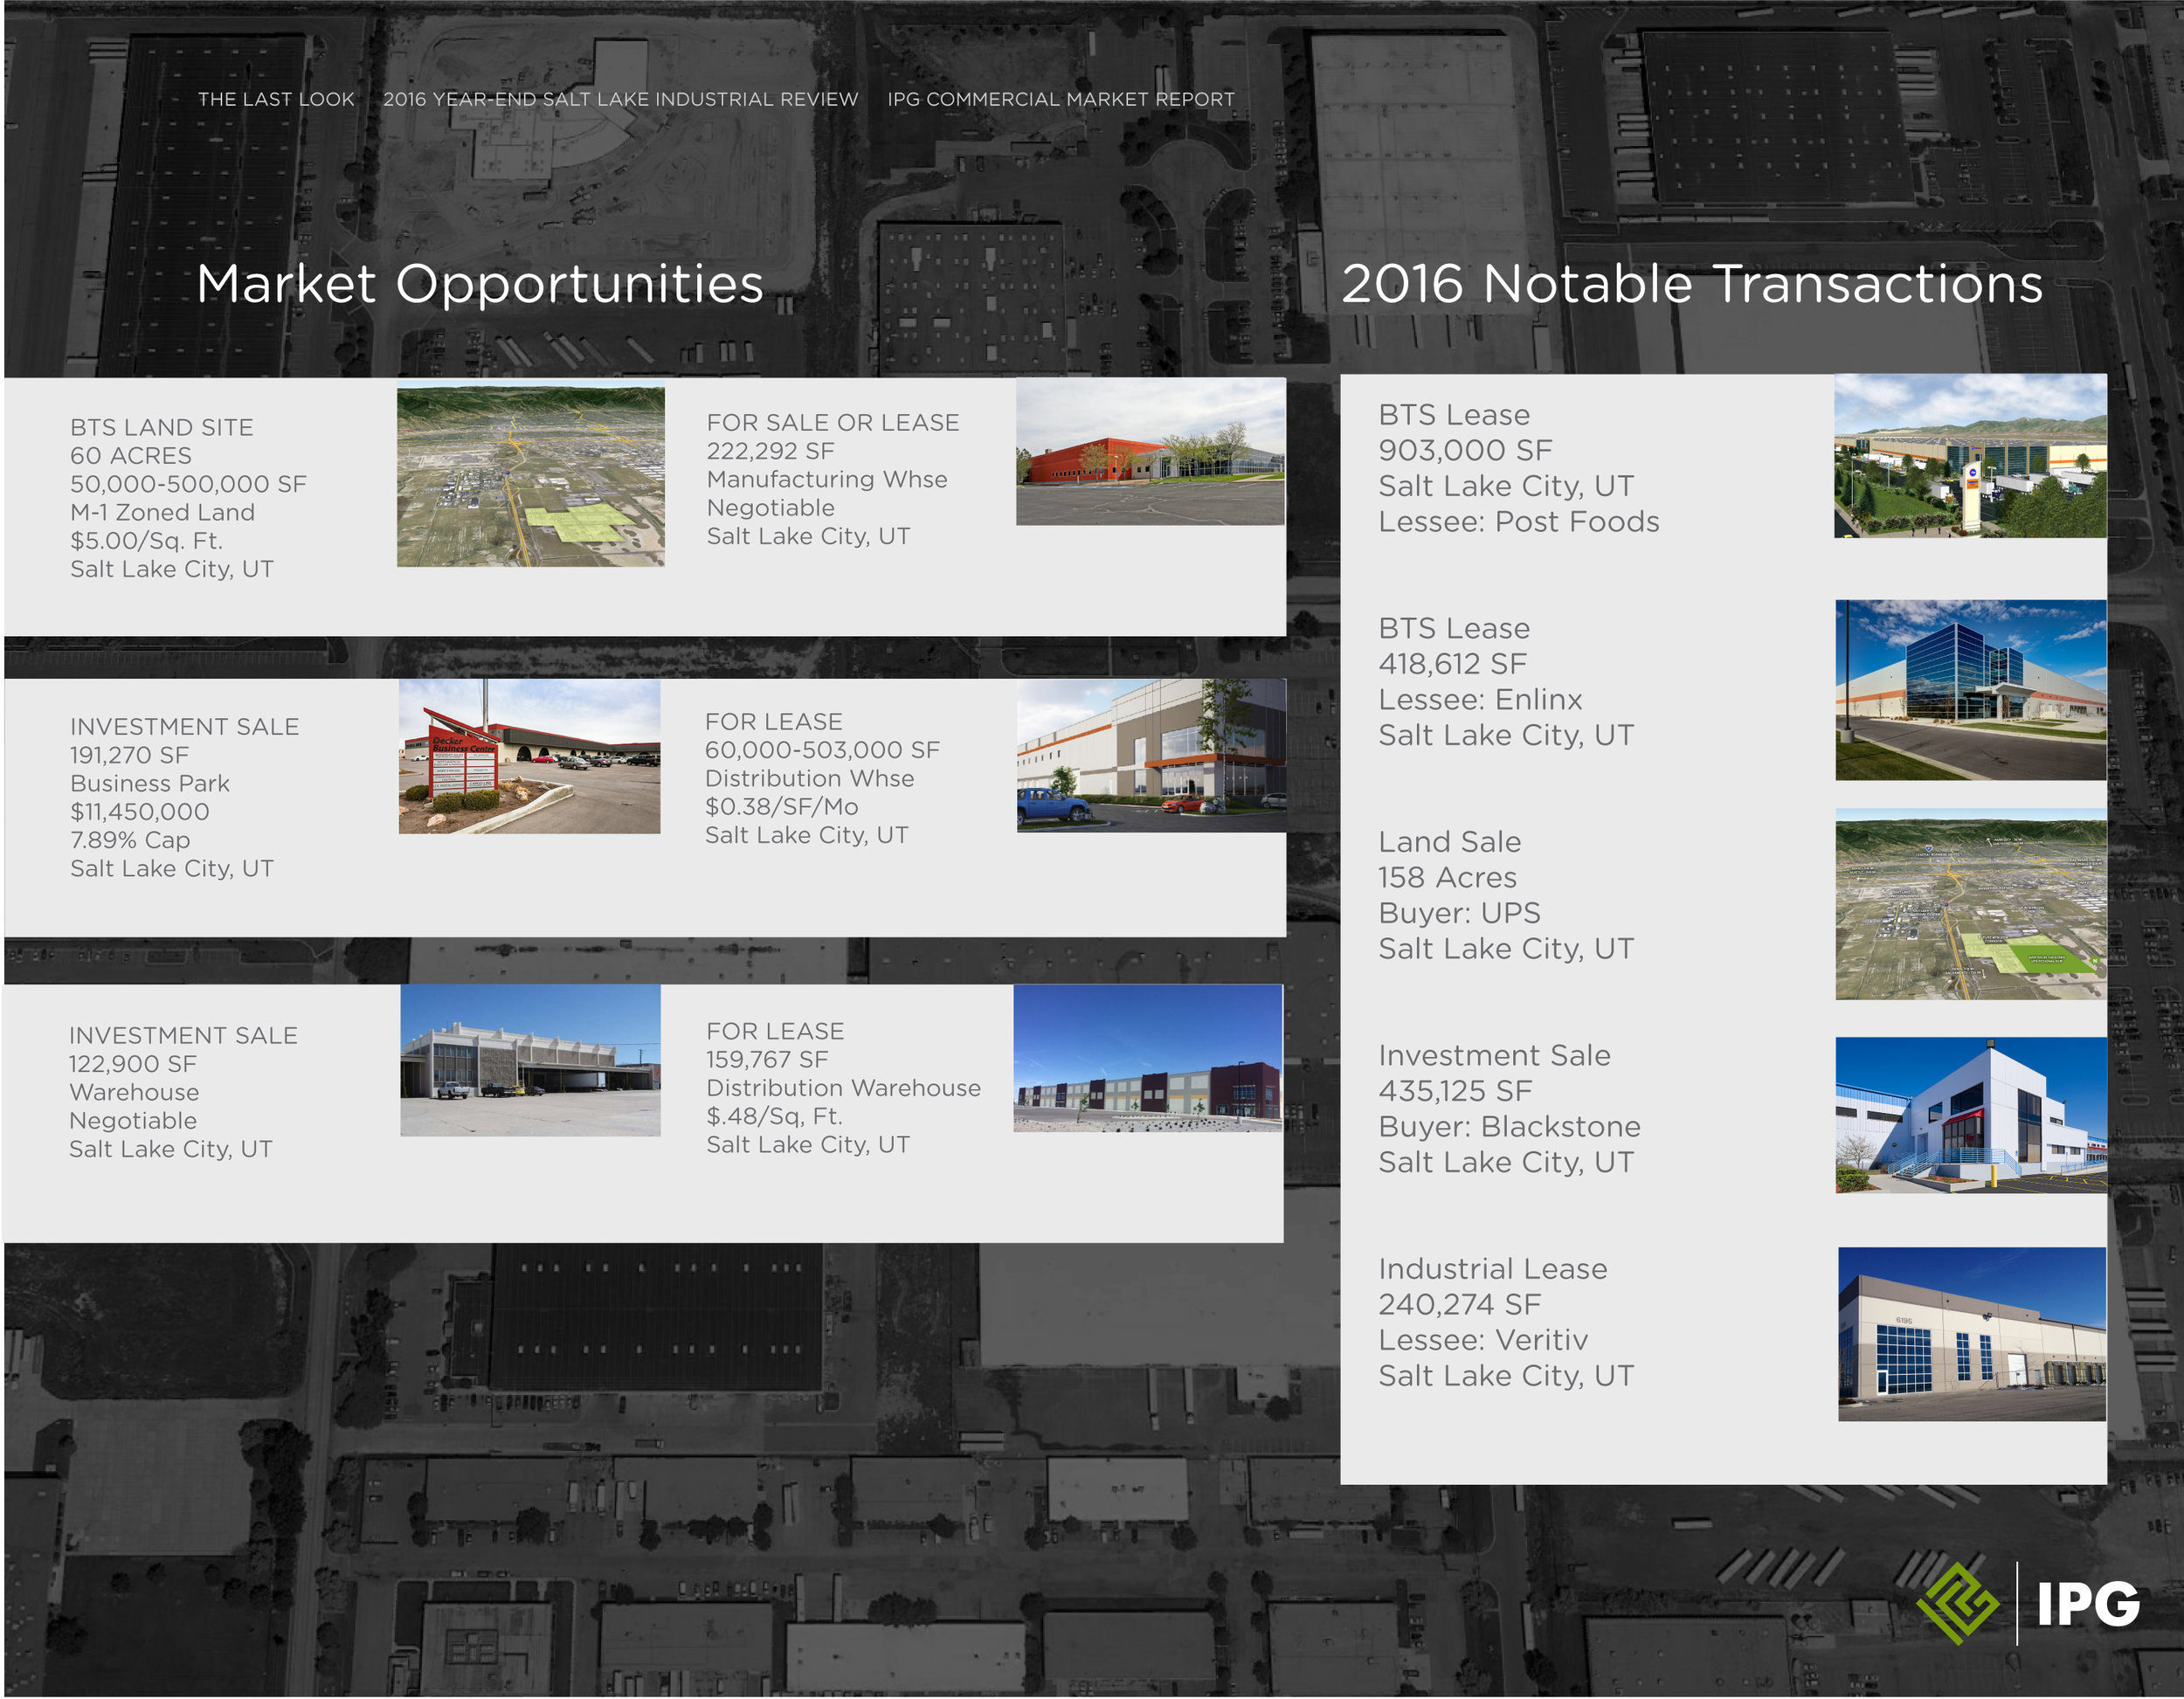Click 'Lessee: Enlinx' text
The image size is (2184, 1699).
[x=1480, y=699]
